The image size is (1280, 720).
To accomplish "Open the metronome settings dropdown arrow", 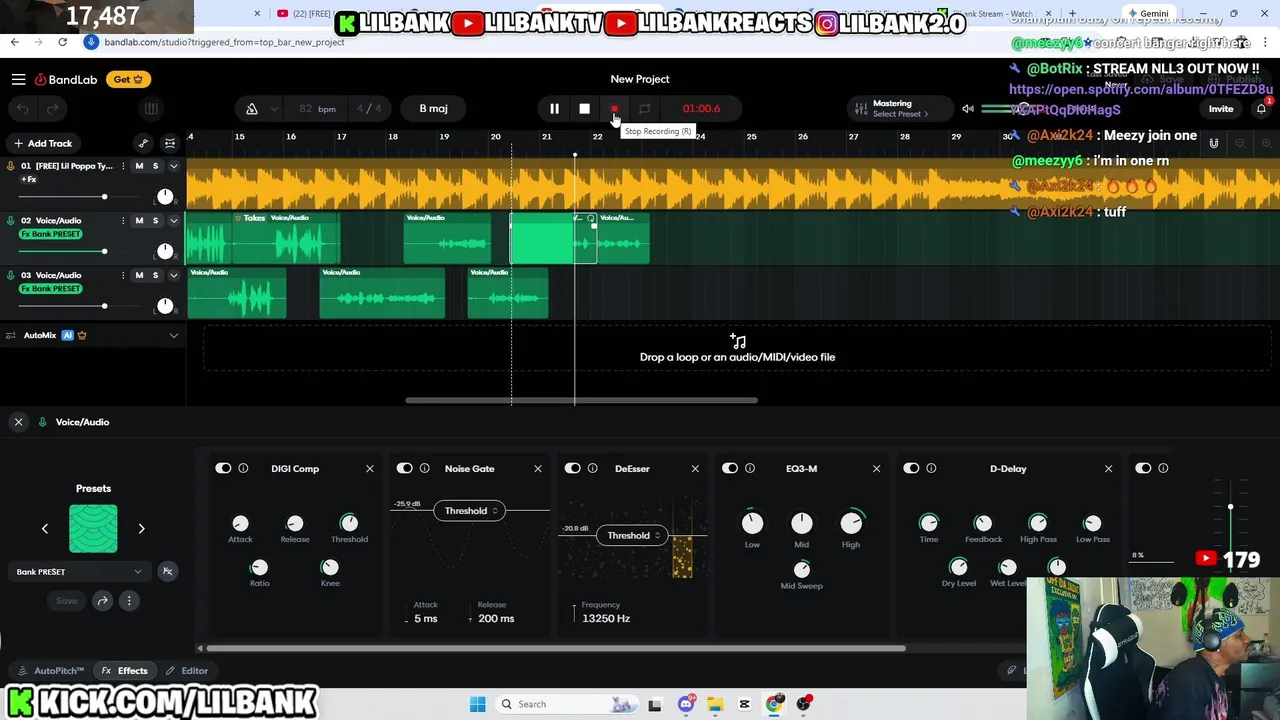I will (274, 108).
